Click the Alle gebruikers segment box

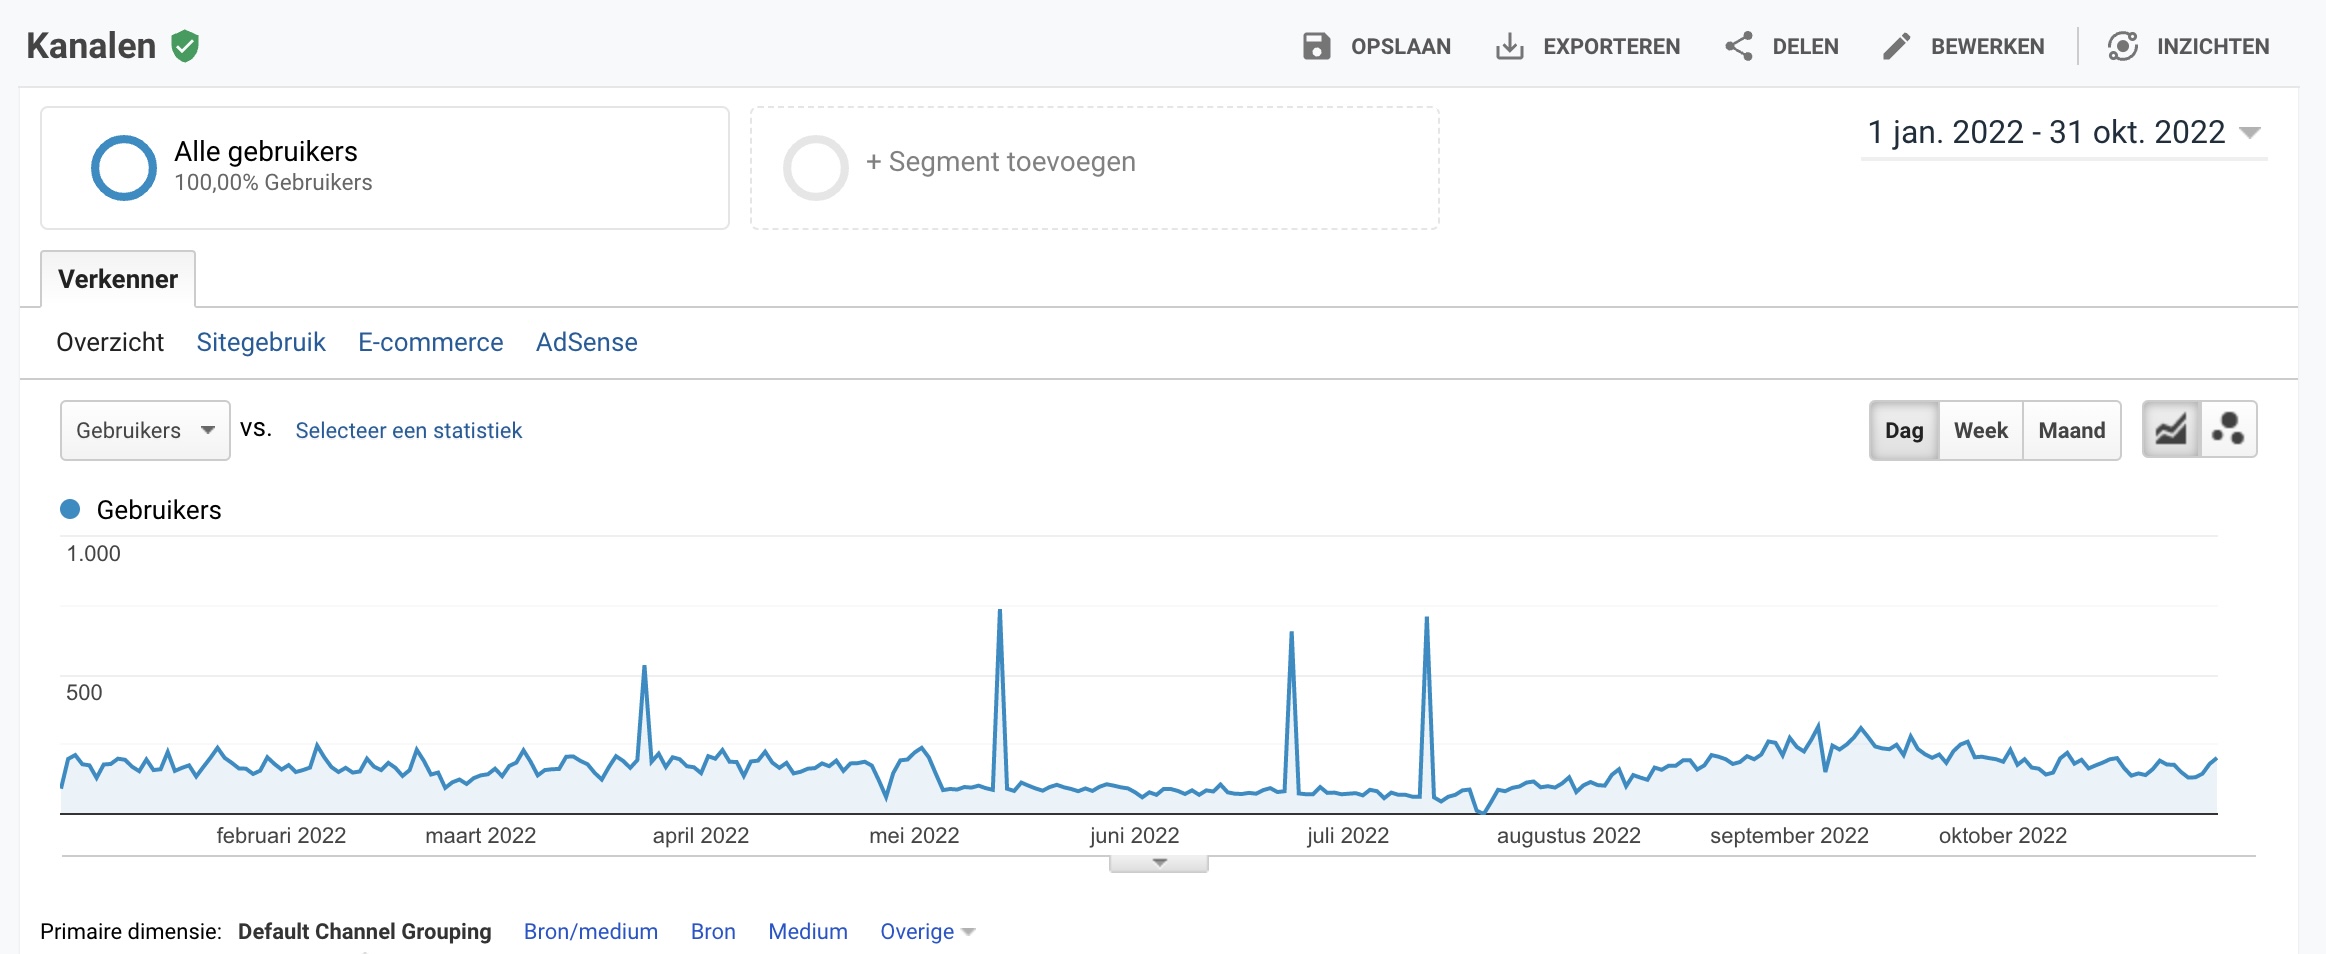click(x=385, y=168)
